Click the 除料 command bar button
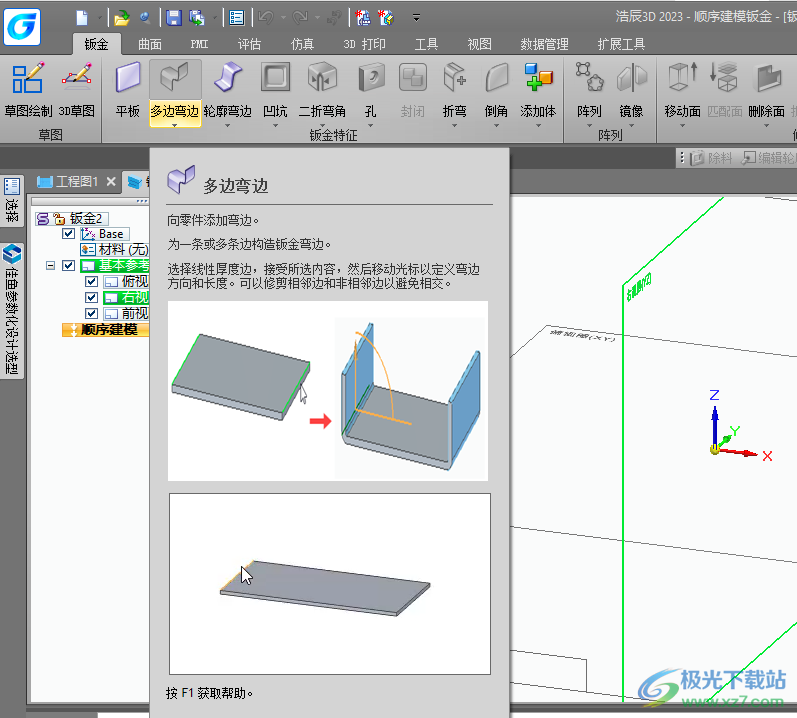 [x=712, y=158]
